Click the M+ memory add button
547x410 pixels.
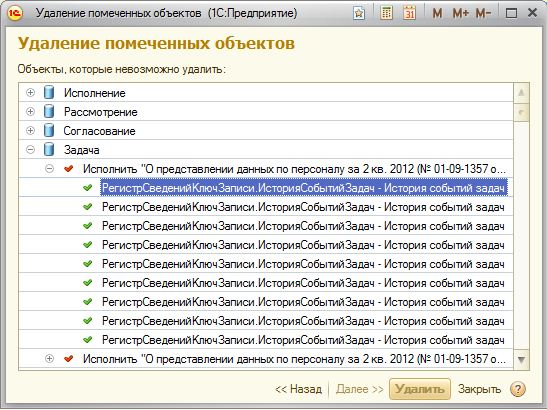(x=460, y=13)
